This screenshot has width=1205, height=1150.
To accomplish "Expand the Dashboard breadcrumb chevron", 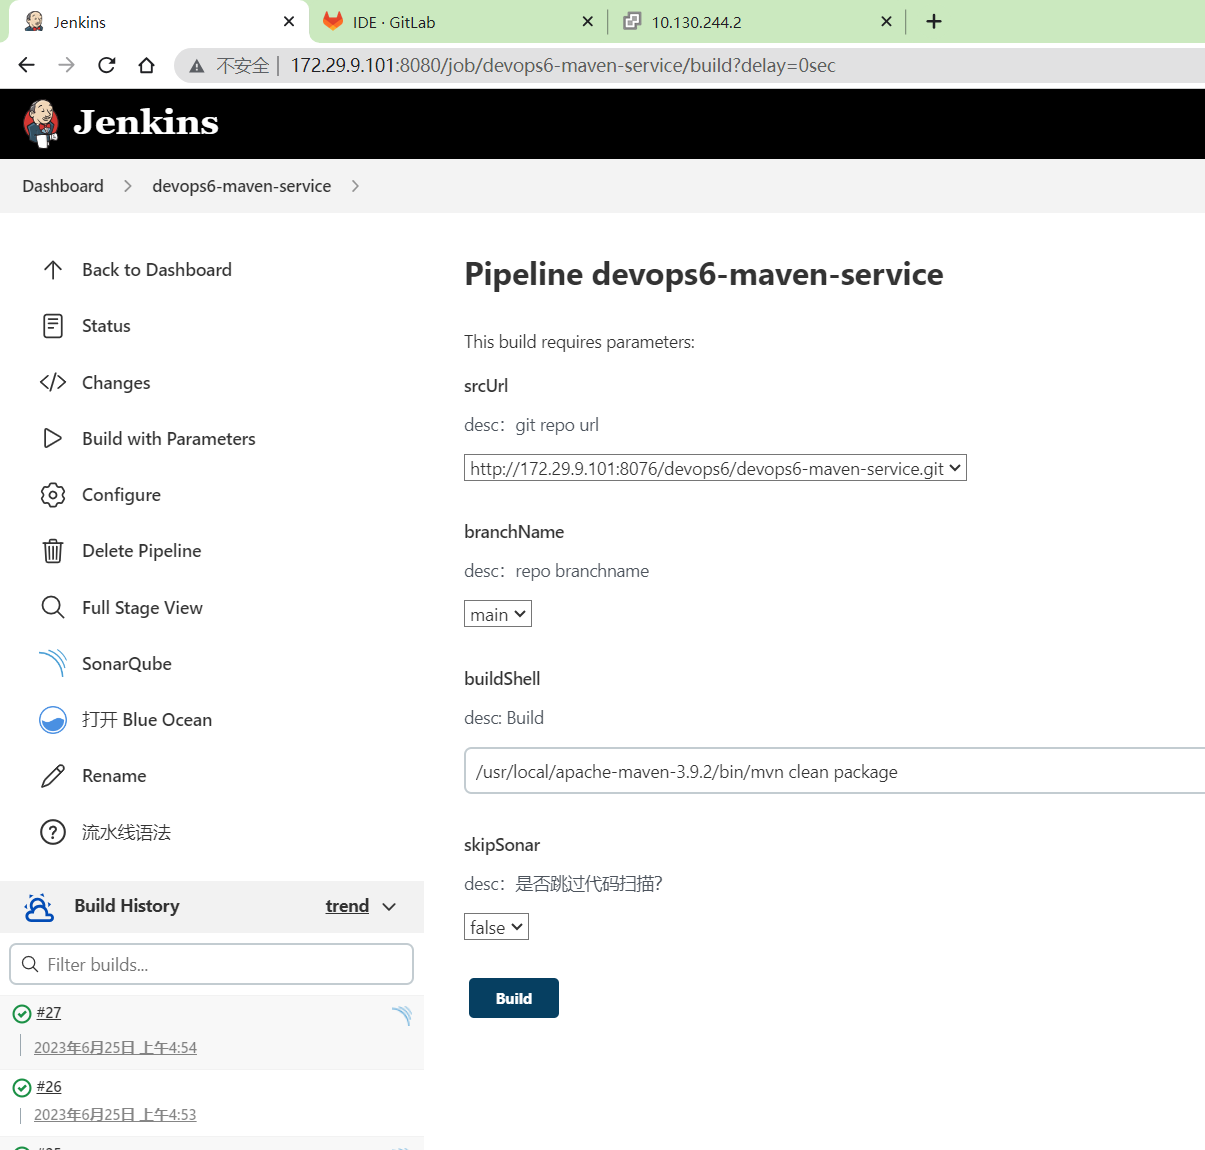I will point(128,186).
